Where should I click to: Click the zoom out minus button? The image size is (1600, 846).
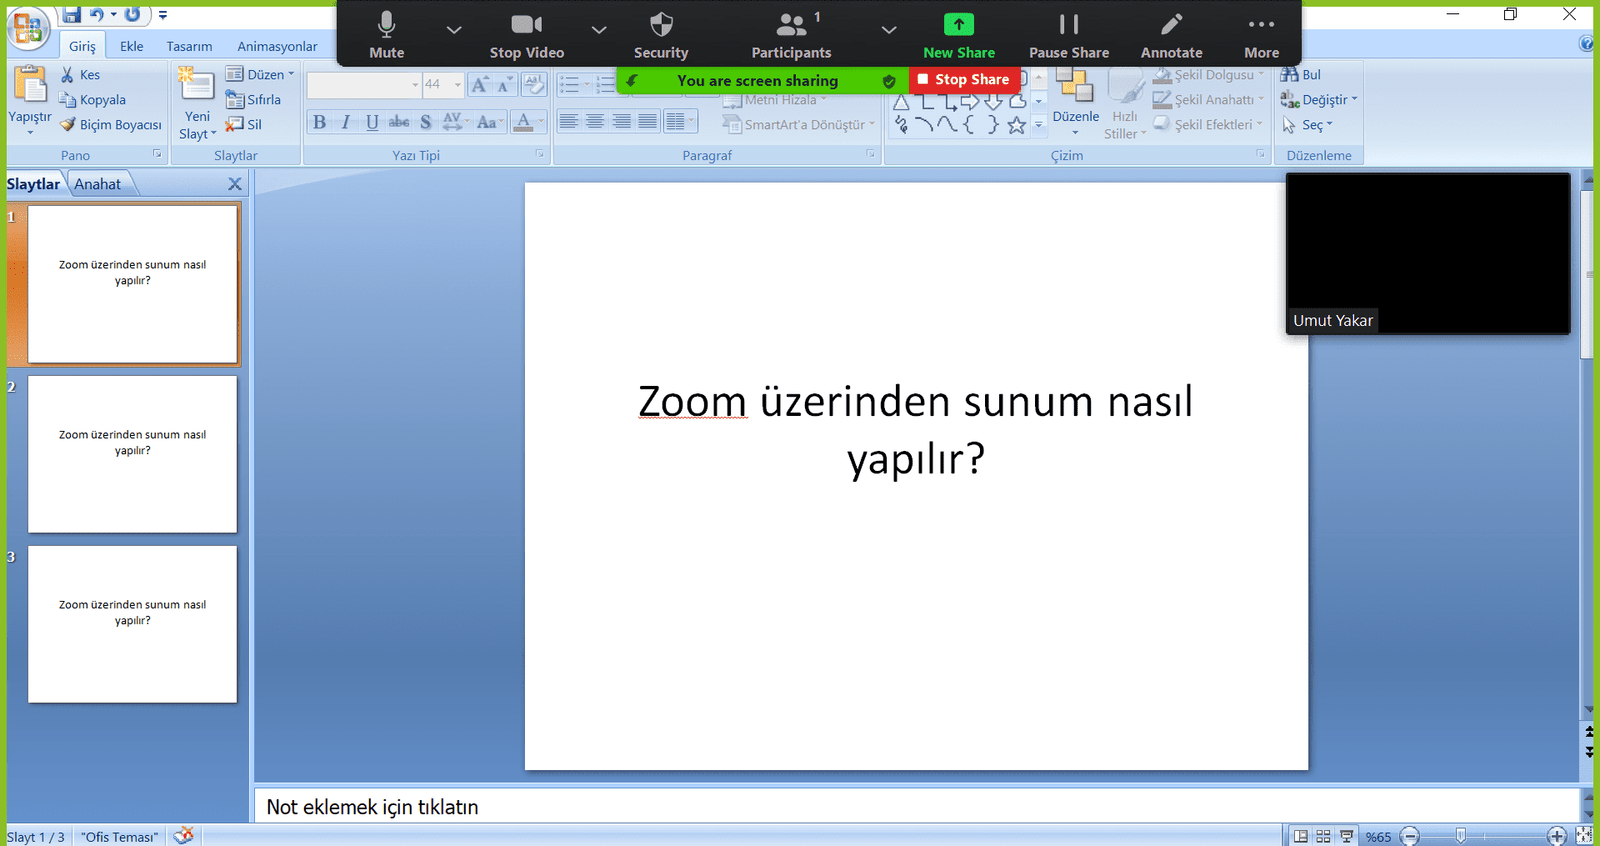(x=1410, y=836)
